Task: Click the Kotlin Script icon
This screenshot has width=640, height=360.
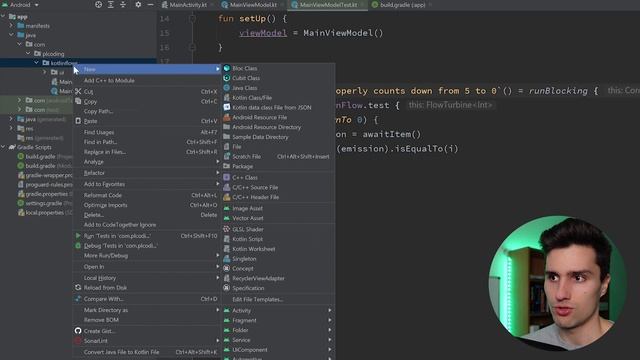Action: point(227,239)
